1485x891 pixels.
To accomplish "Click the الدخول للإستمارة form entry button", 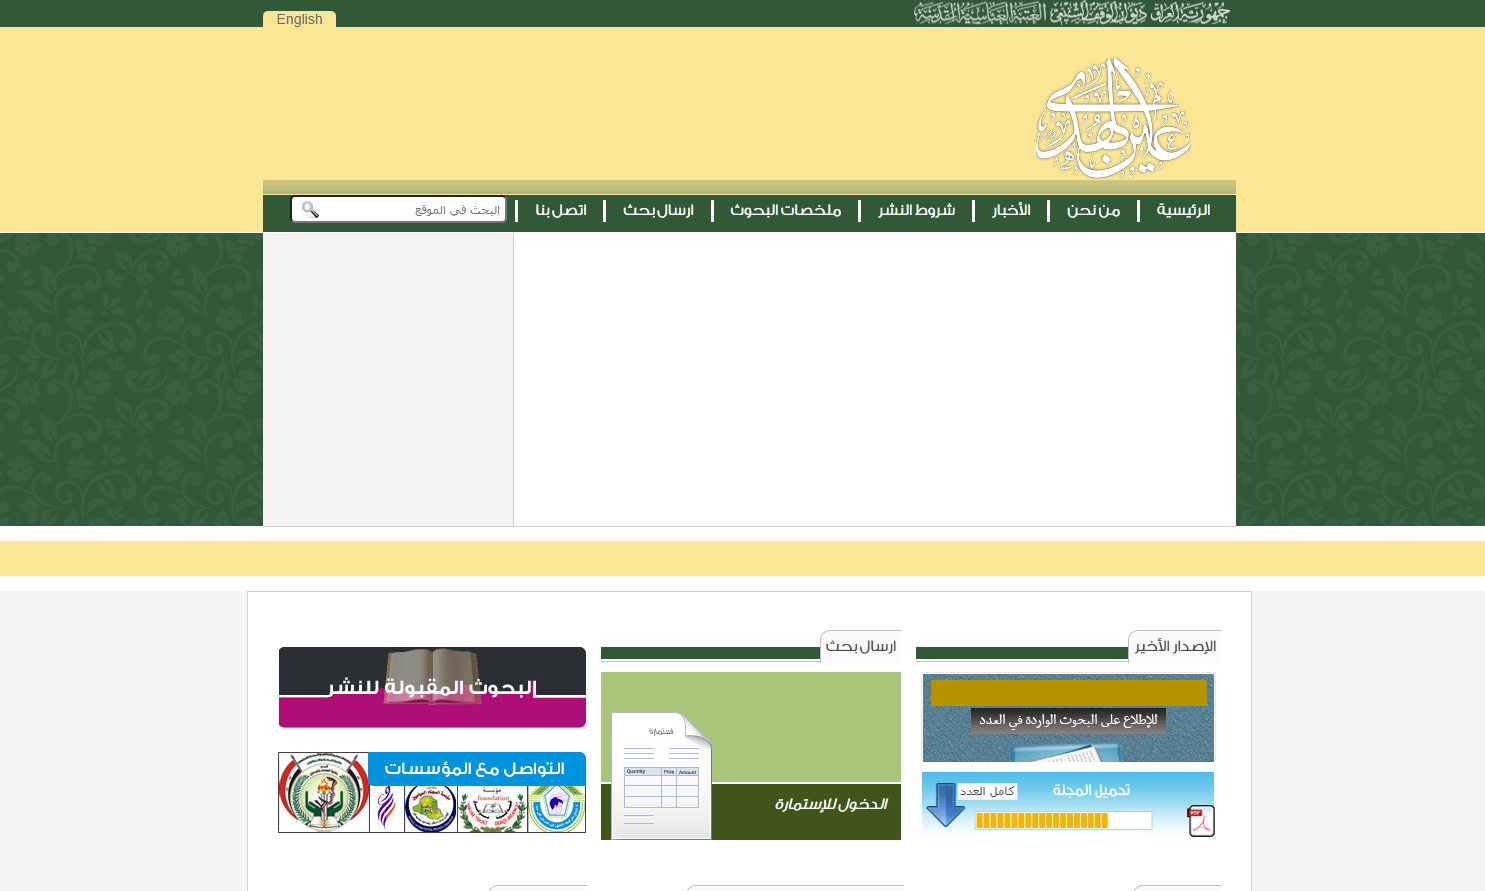I will pos(830,804).
